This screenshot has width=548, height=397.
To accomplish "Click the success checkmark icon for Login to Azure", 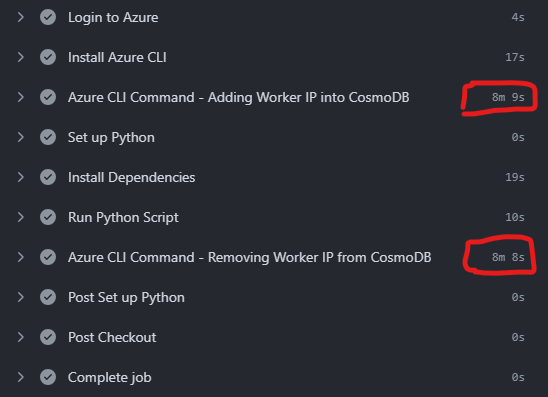I will (x=48, y=17).
